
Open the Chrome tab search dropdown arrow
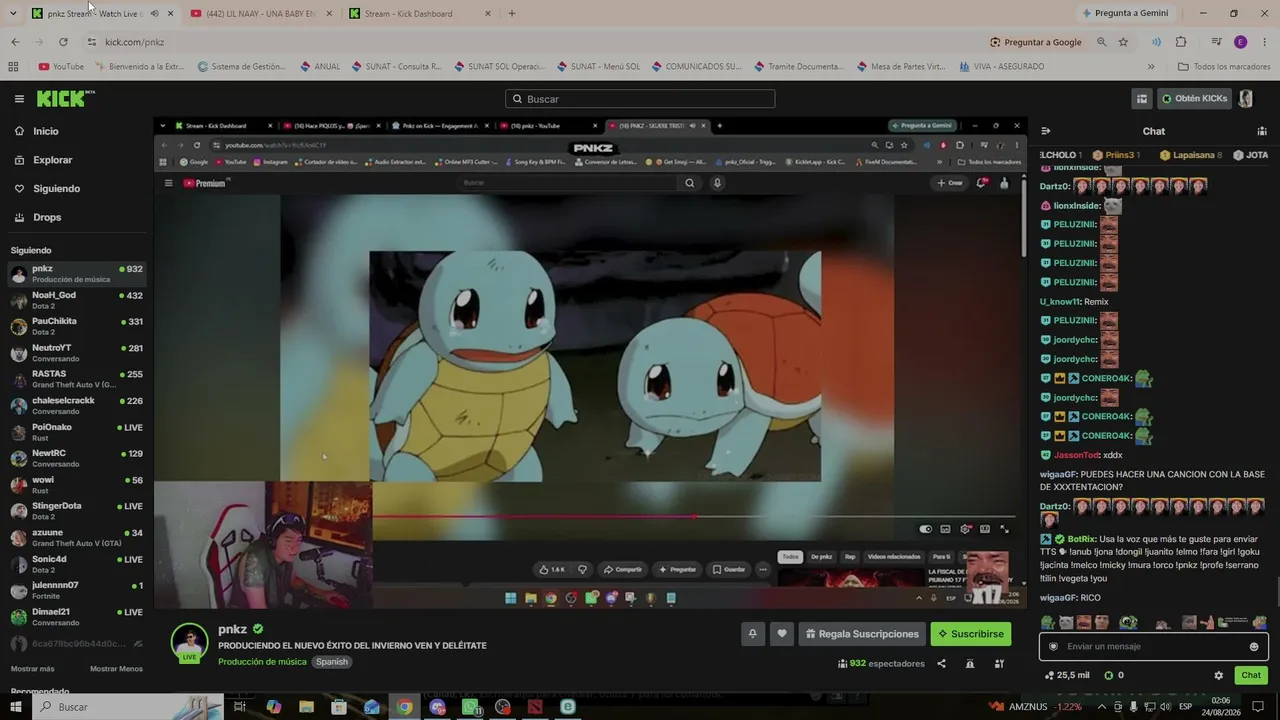[x=13, y=14]
